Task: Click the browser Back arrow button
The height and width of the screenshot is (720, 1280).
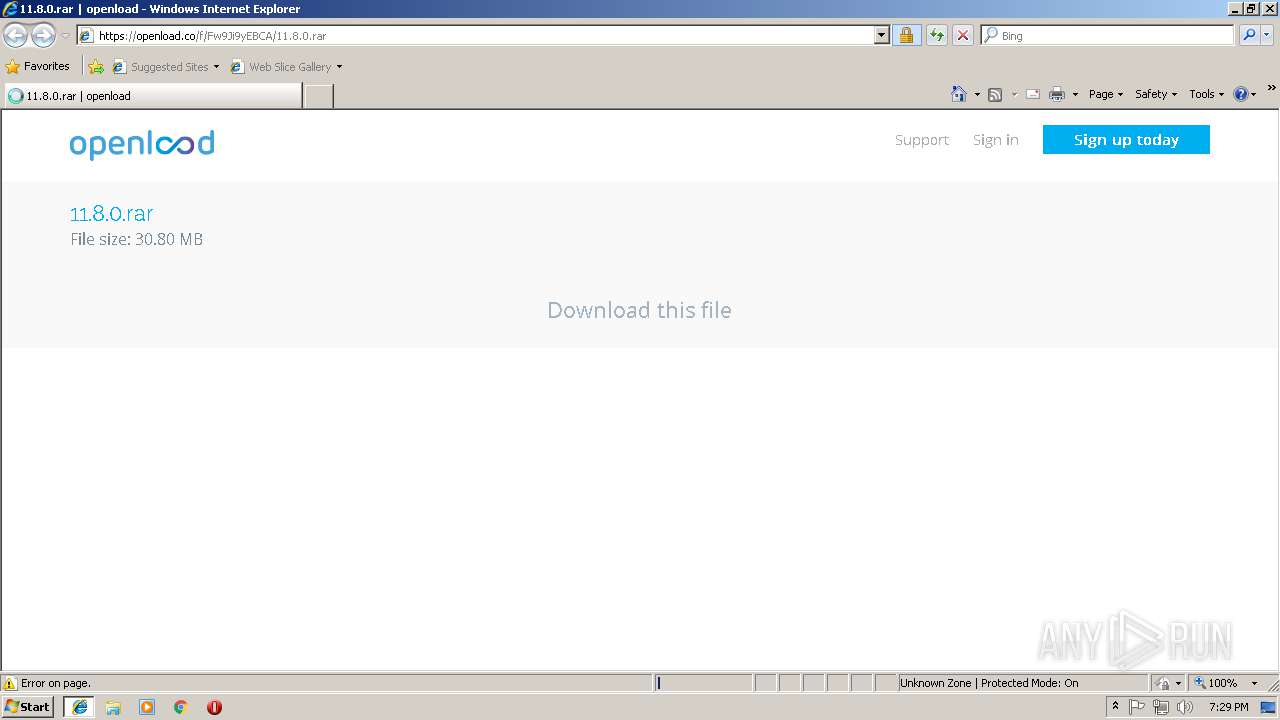Action: (x=16, y=36)
